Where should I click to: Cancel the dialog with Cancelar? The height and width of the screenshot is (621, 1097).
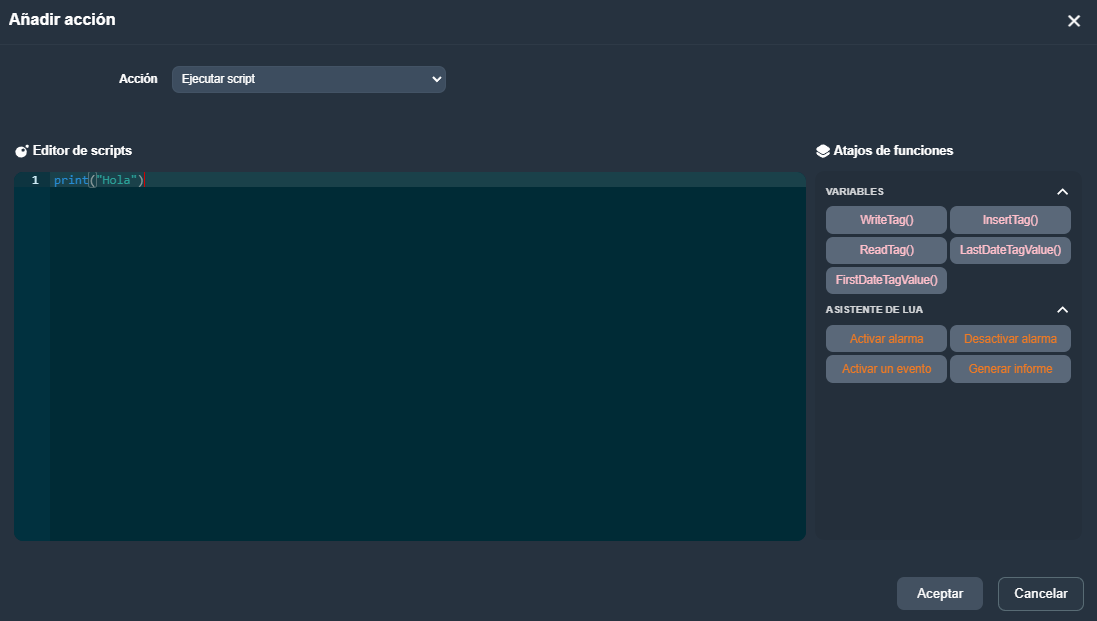tap(1040, 593)
